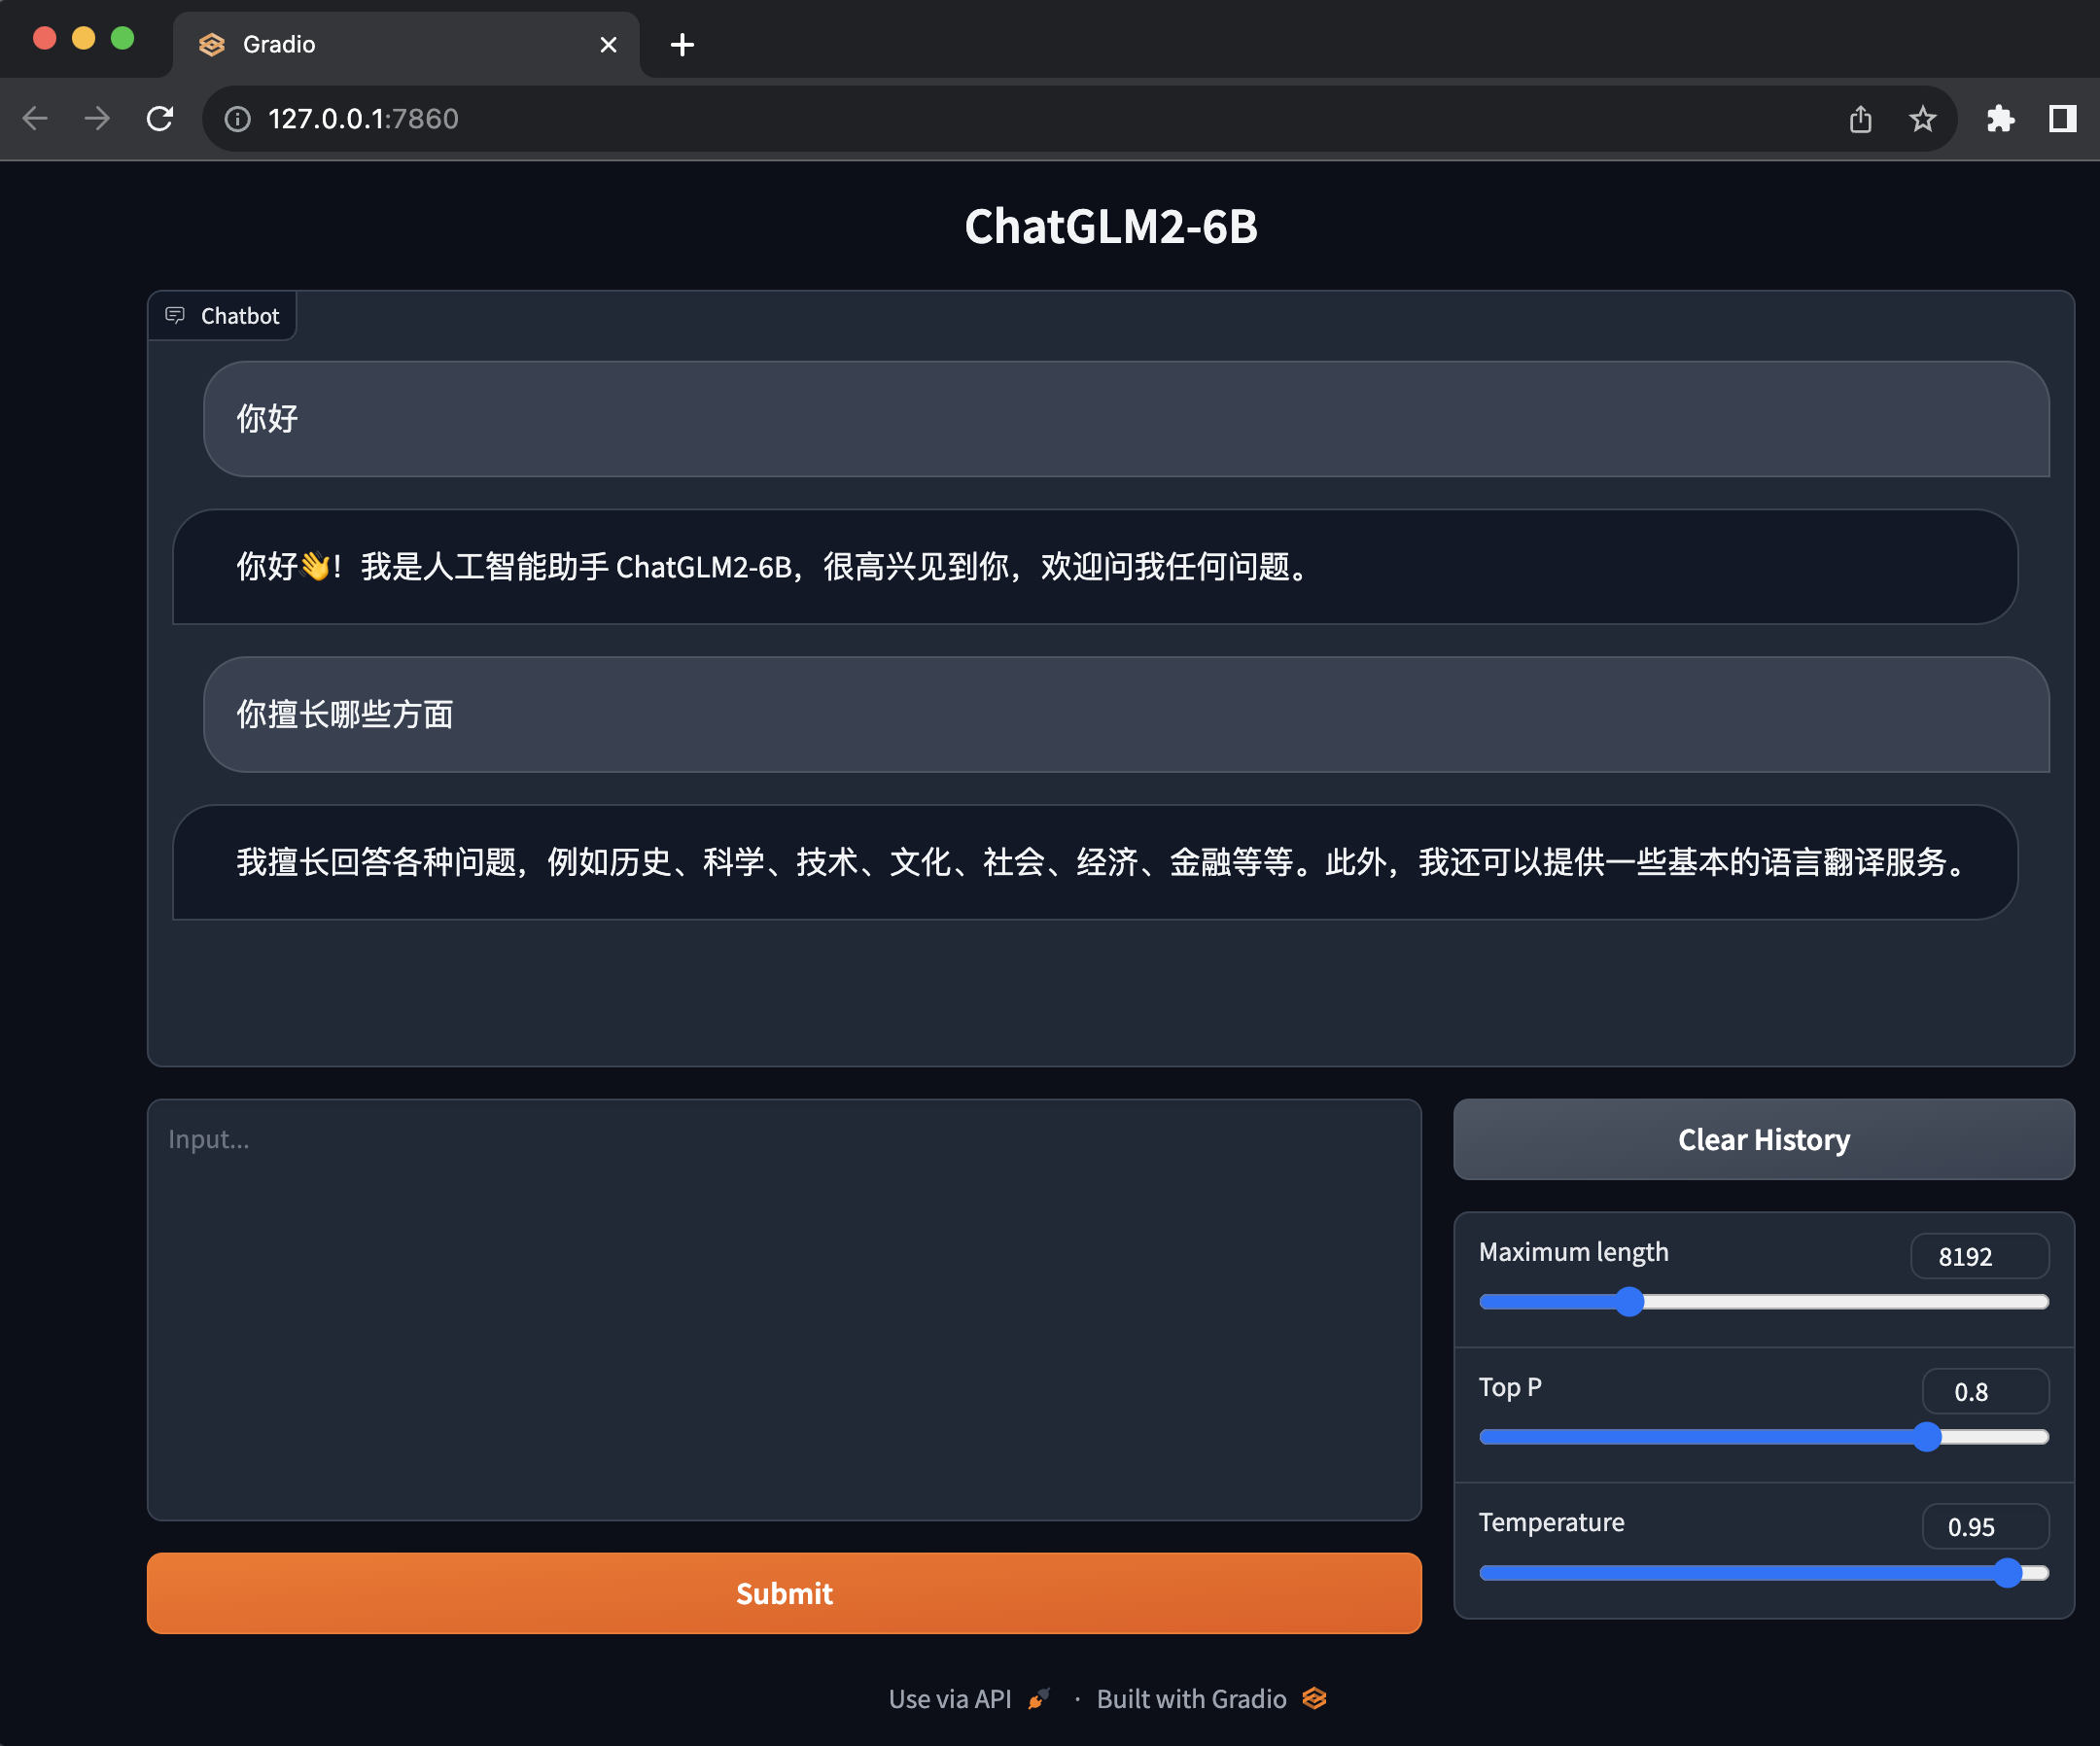Click the orange Submit button
2100x1746 pixels.
[784, 1592]
